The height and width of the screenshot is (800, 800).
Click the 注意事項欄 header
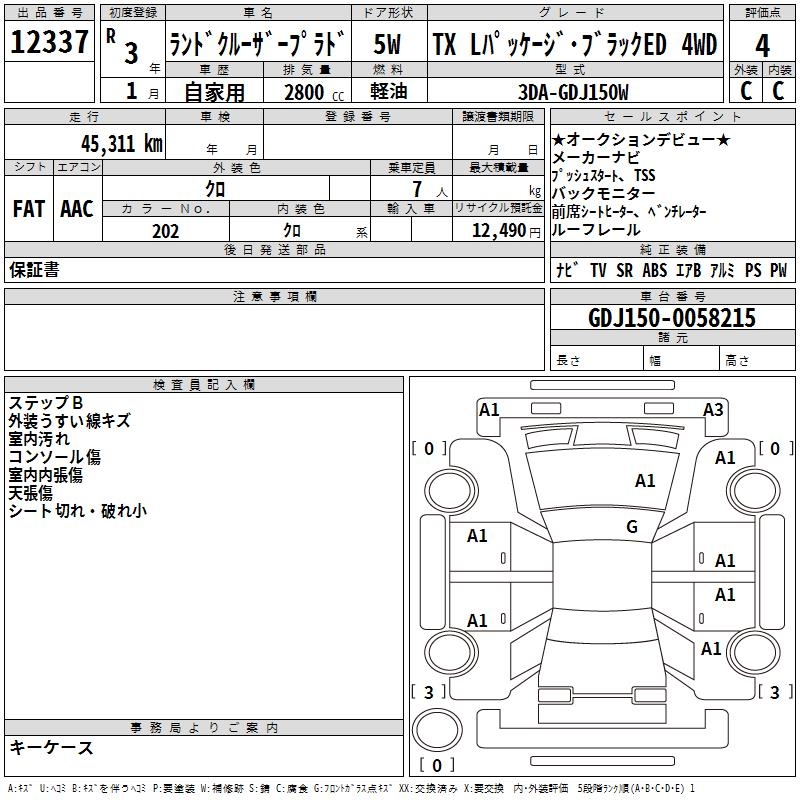[x=274, y=296]
